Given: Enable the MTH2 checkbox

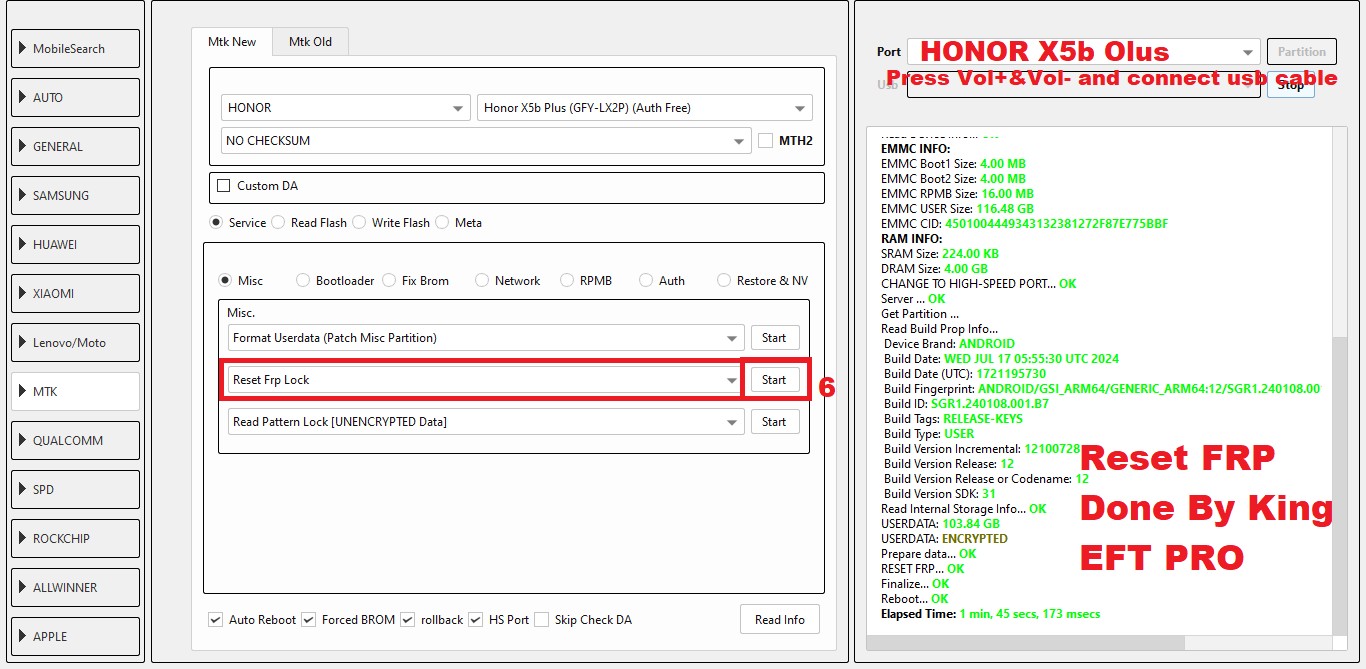Looking at the screenshot, I should 766,141.
